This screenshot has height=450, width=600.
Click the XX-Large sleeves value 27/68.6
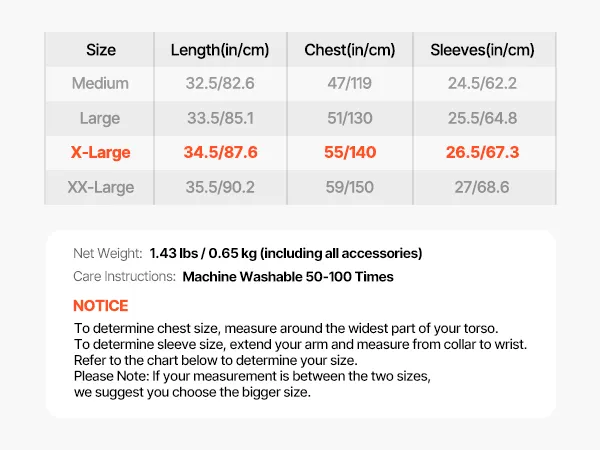[x=482, y=187]
